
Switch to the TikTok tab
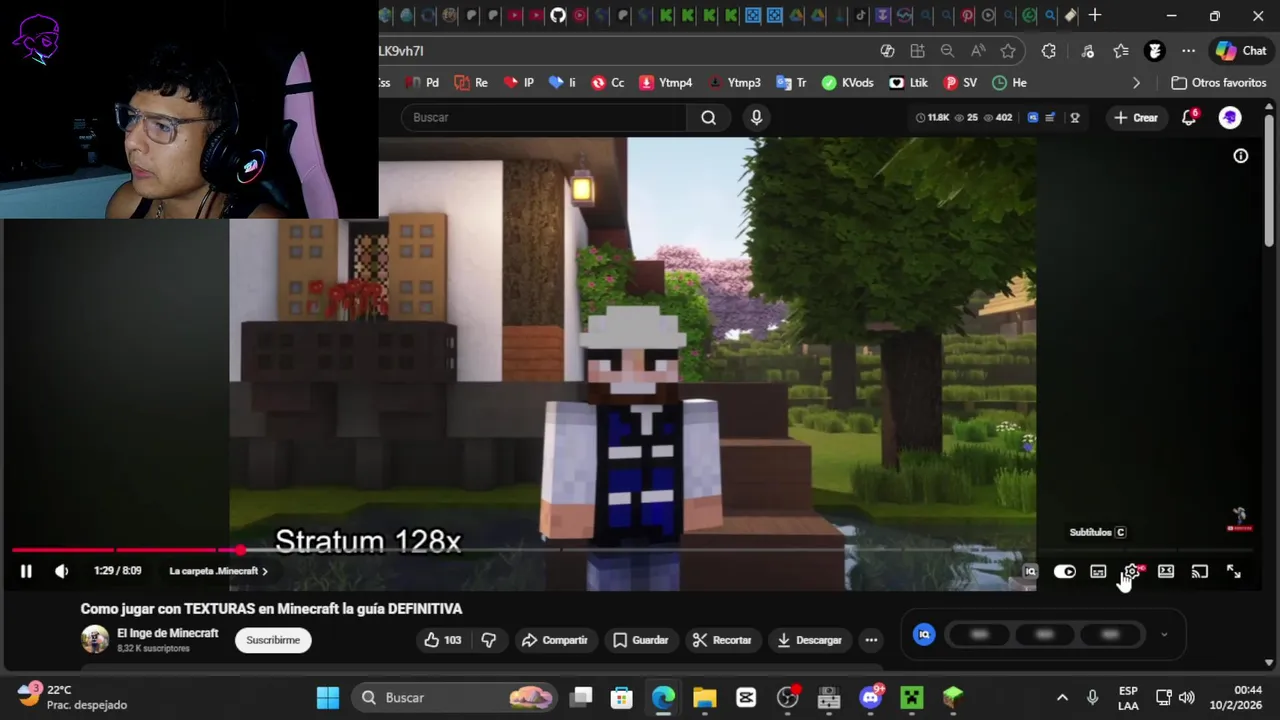tap(860, 15)
